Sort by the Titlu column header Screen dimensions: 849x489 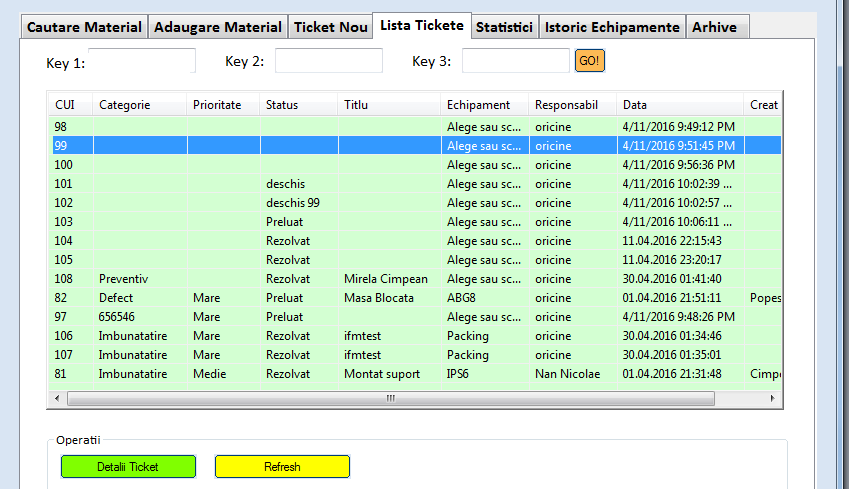tap(389, 105)
